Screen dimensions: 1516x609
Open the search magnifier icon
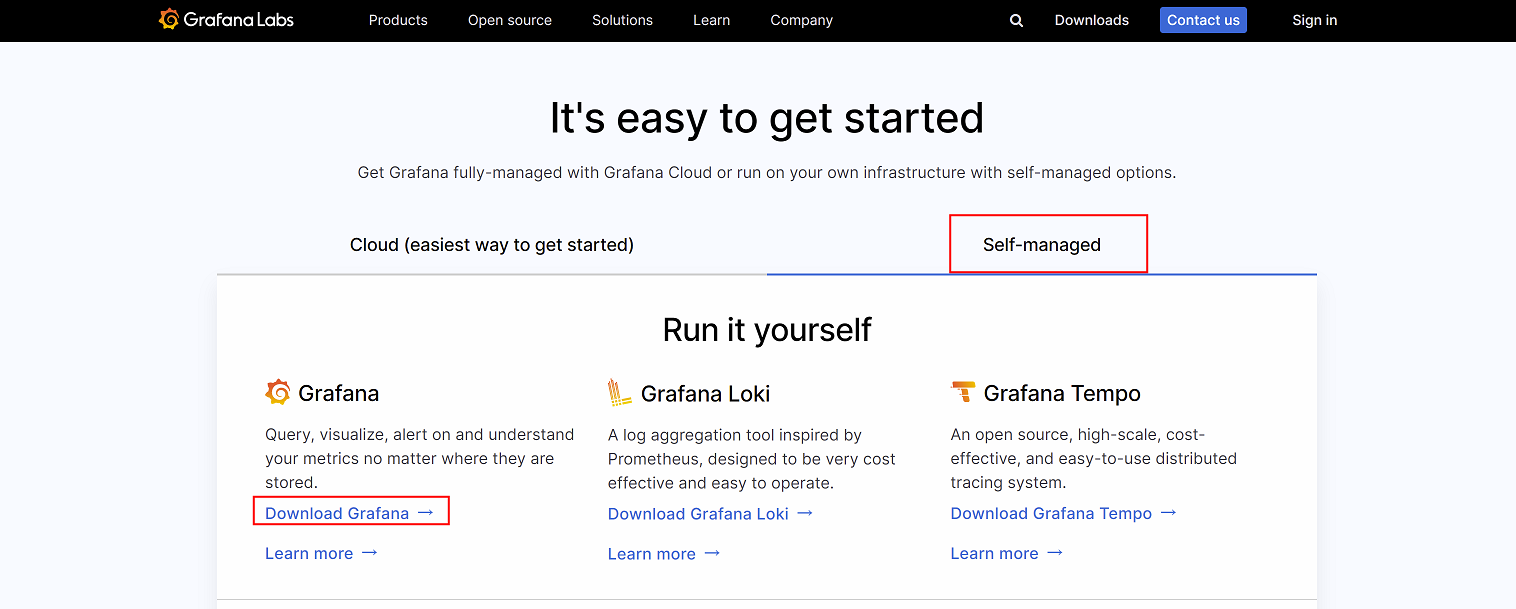click(1016, 20)
